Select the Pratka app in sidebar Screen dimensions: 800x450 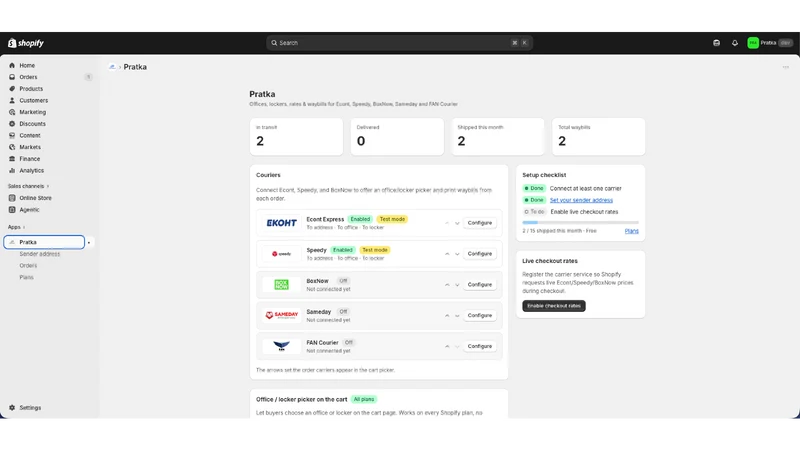[x=44, y=242]
